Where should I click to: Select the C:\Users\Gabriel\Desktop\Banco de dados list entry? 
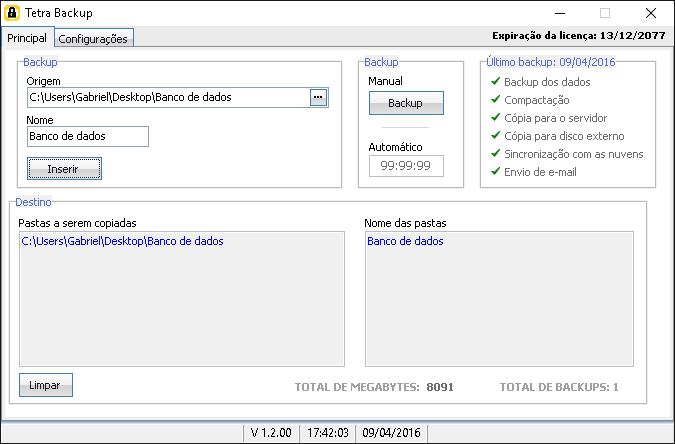coord(122,241)
